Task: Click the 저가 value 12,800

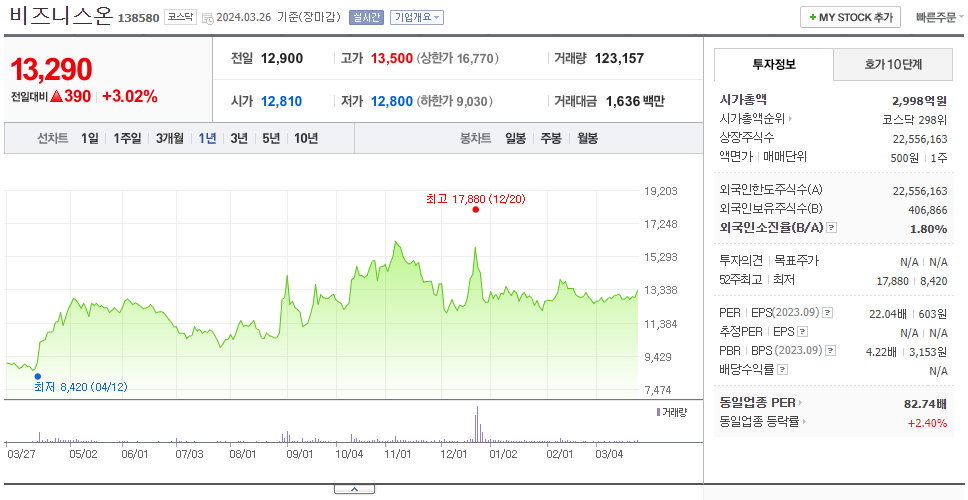Action: pos(391,101)
